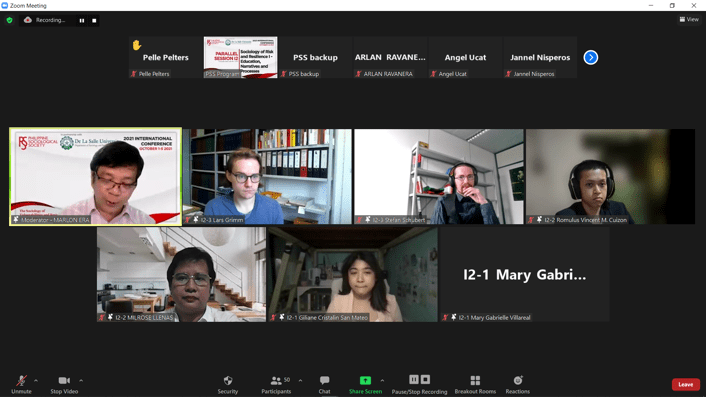
Task: Expand audio options arrow beside Unmute
Action: pos(36,381)
